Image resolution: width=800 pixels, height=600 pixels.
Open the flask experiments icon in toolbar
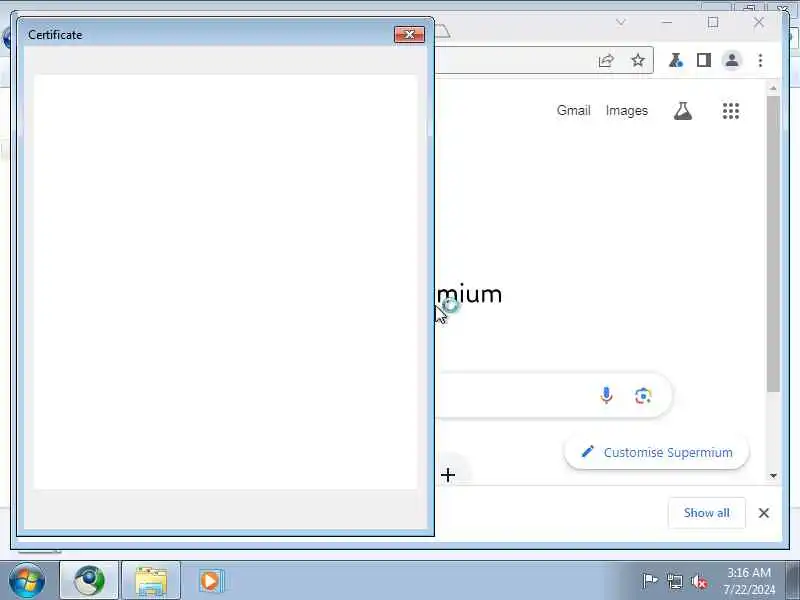pyautogui.click(x=676, y=60)
